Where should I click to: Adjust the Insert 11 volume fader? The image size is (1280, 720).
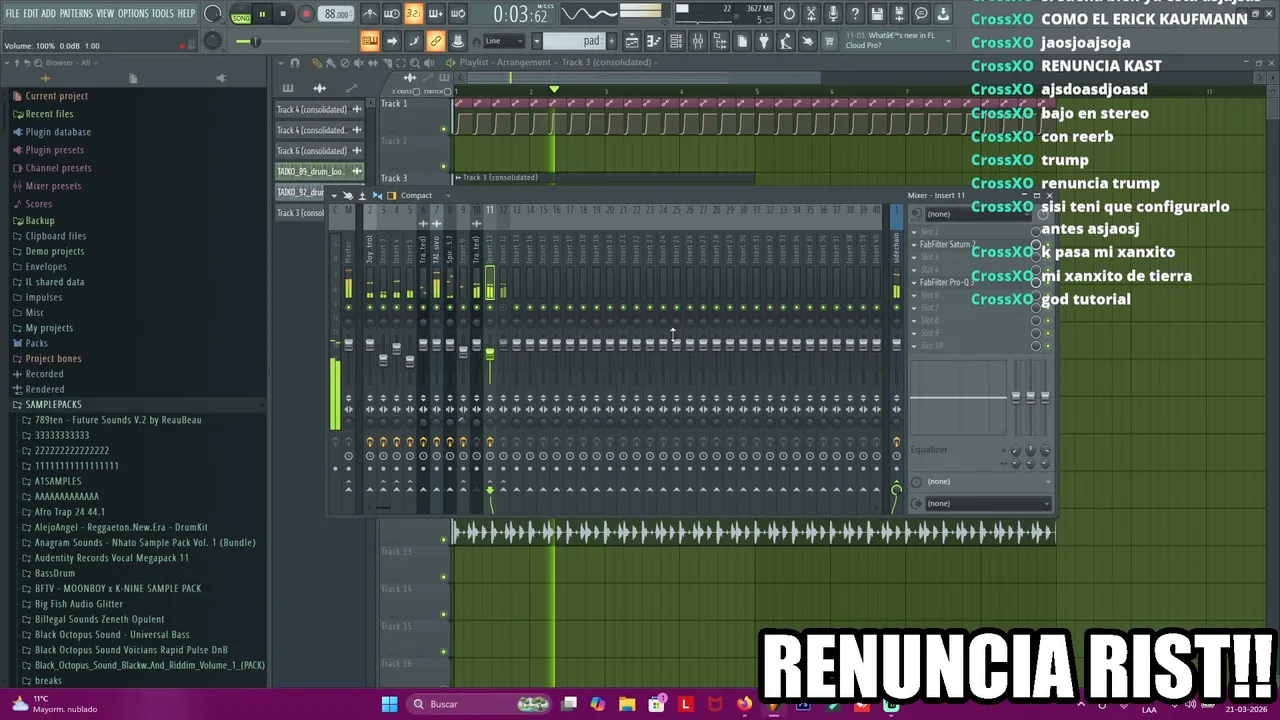(x=490, y=353)
